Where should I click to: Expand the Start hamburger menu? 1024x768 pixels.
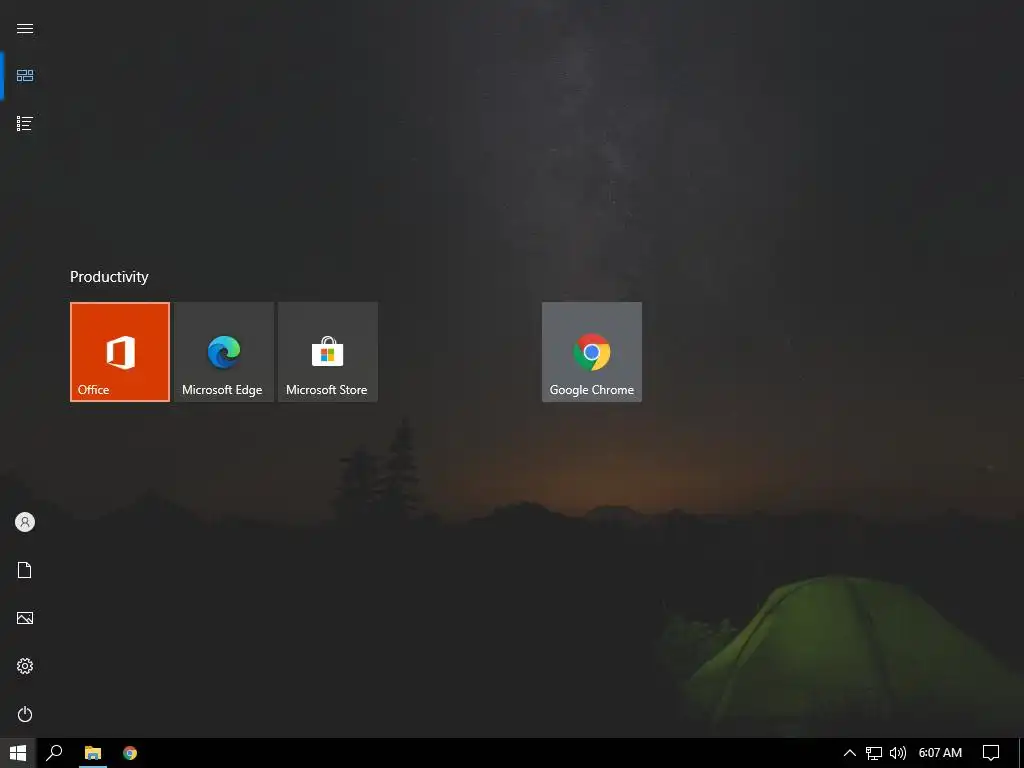pyautogui.click(x=25, y=28)
